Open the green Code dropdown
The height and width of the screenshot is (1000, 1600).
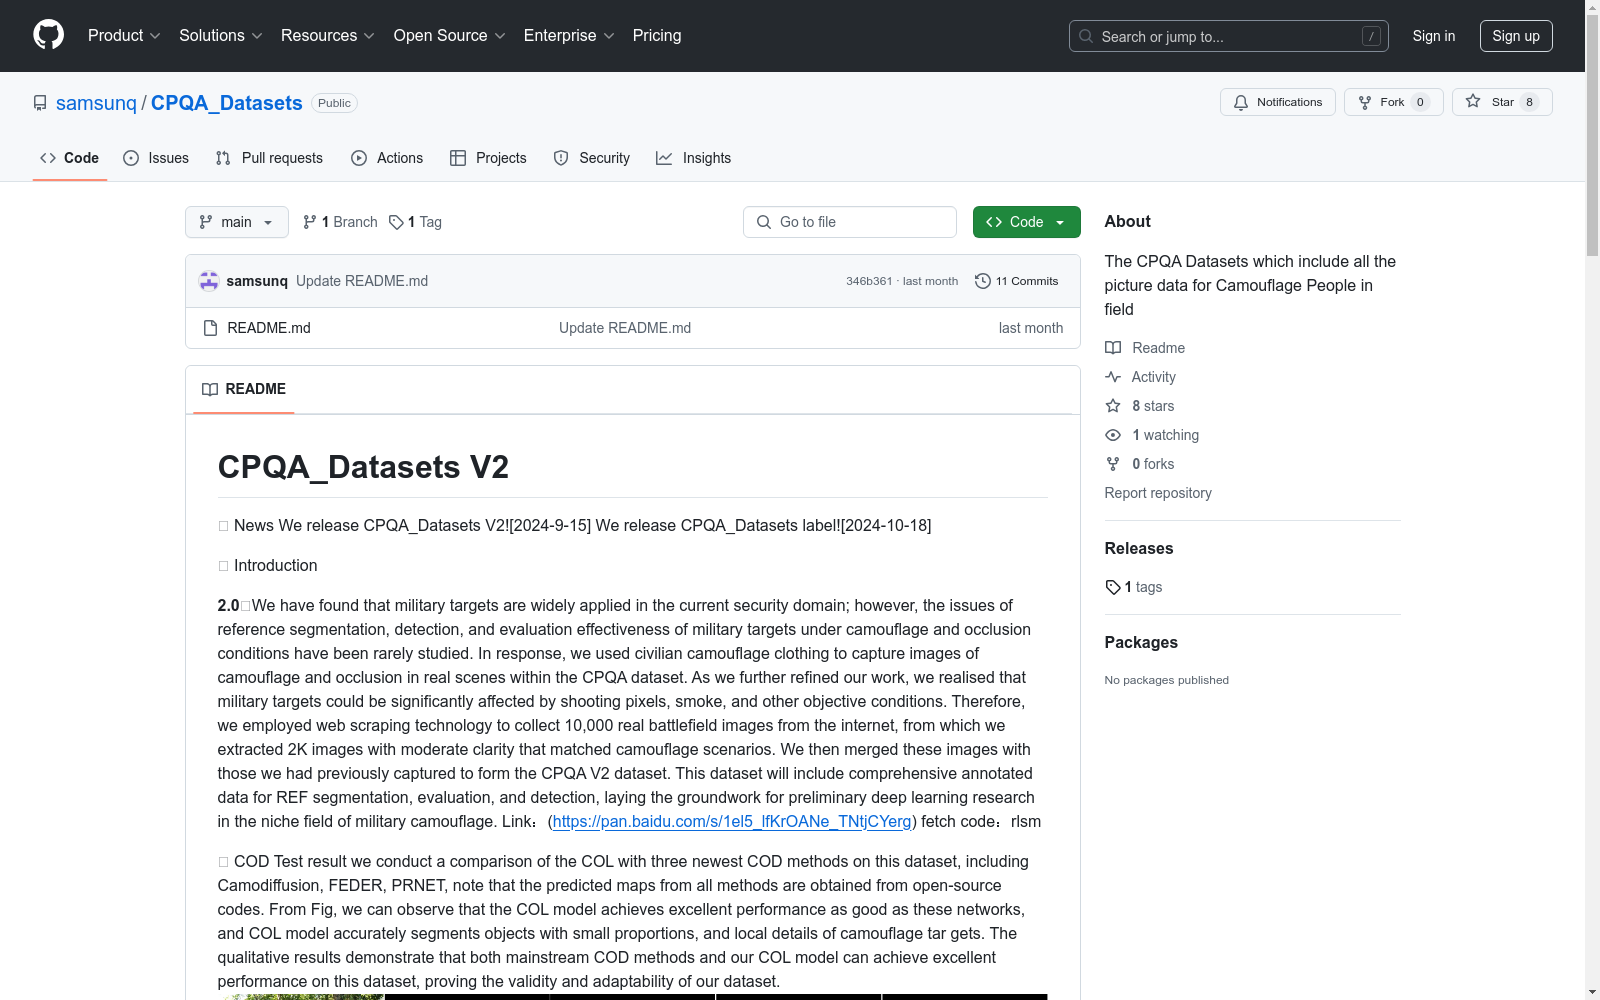[1026, 222]
